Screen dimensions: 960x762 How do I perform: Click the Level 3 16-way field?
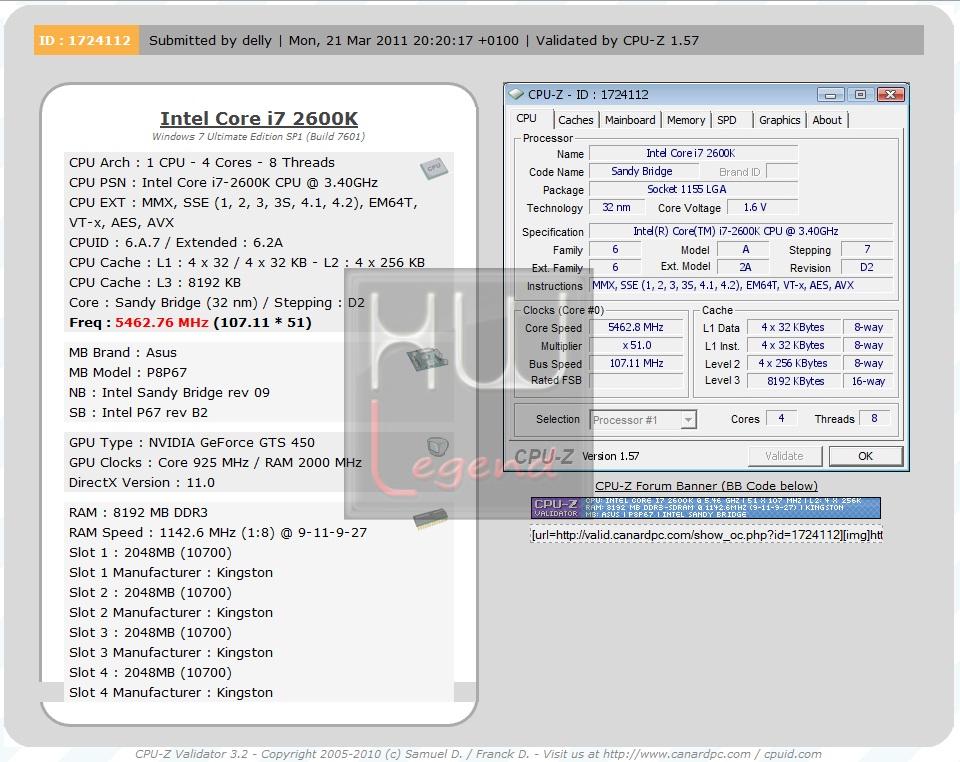pyautogui.click(x=868, y=381)
